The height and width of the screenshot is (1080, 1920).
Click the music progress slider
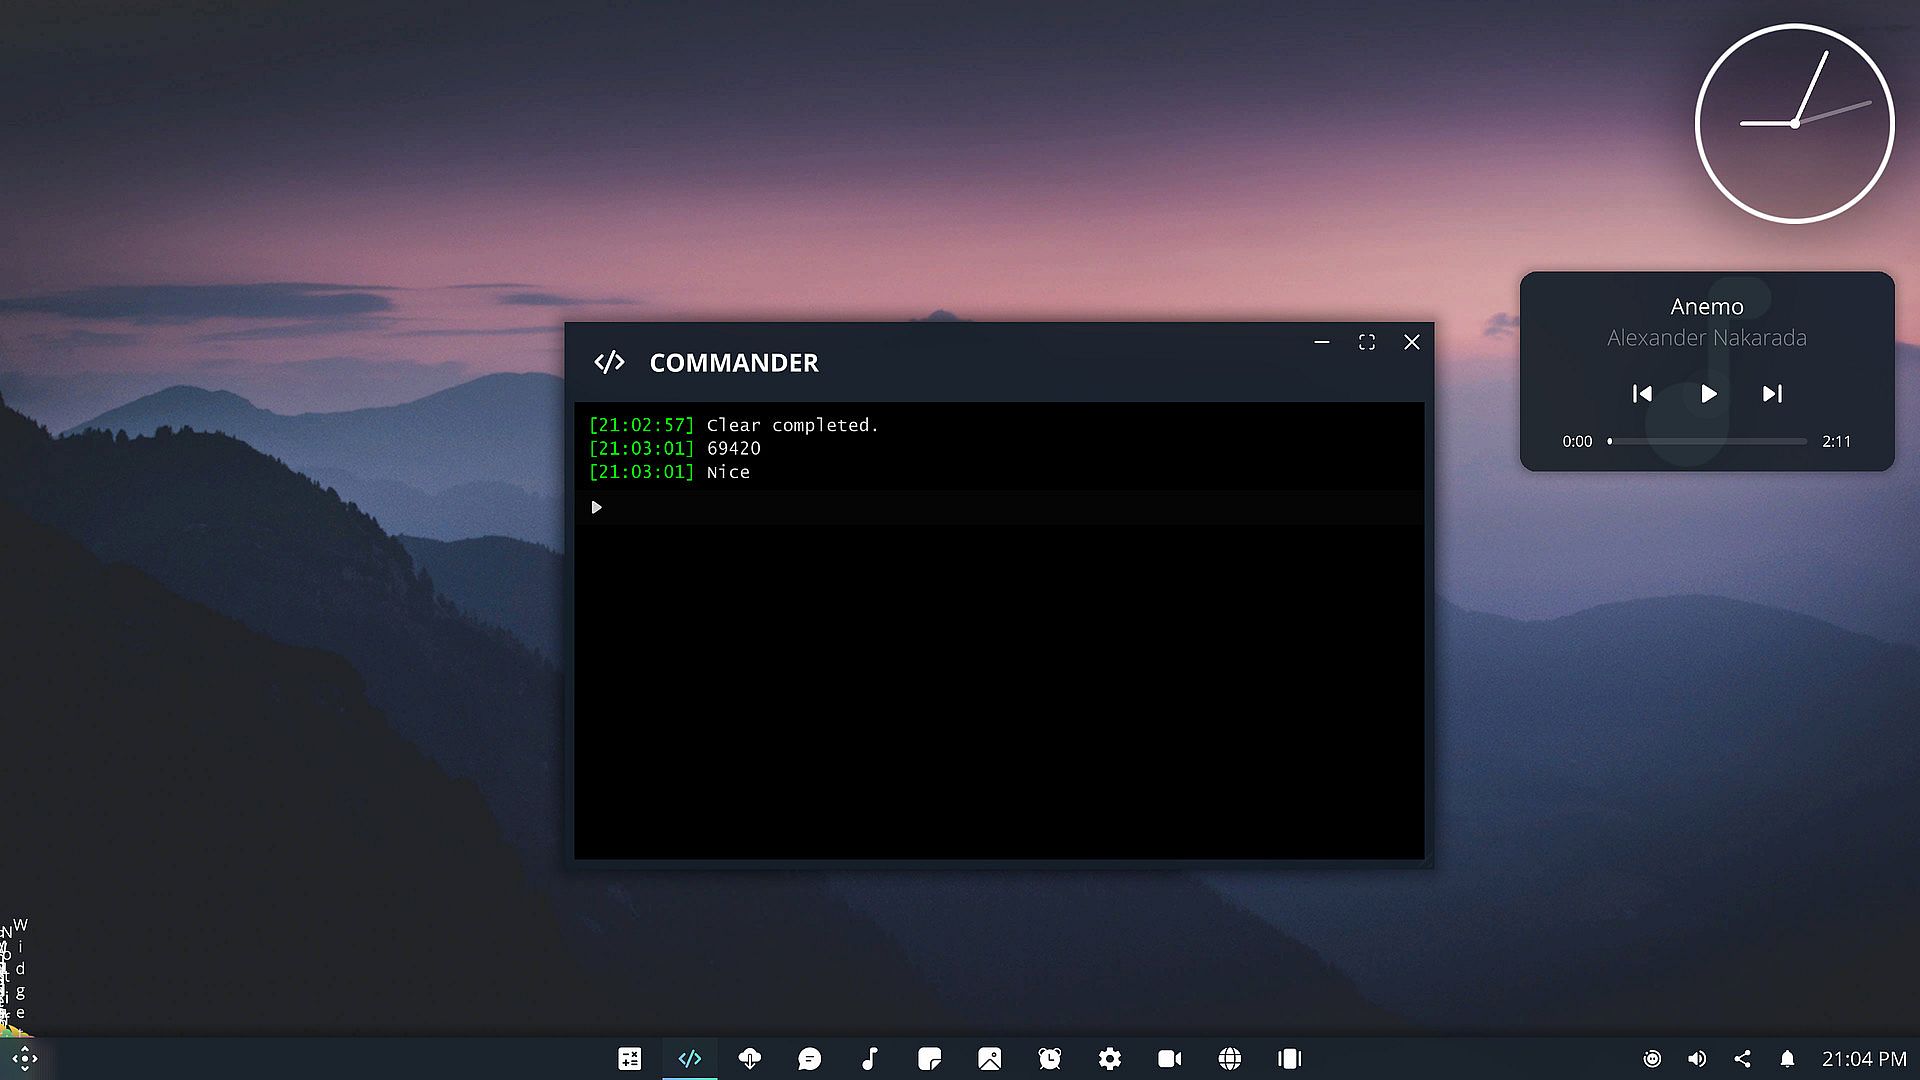click(1708, 441)
